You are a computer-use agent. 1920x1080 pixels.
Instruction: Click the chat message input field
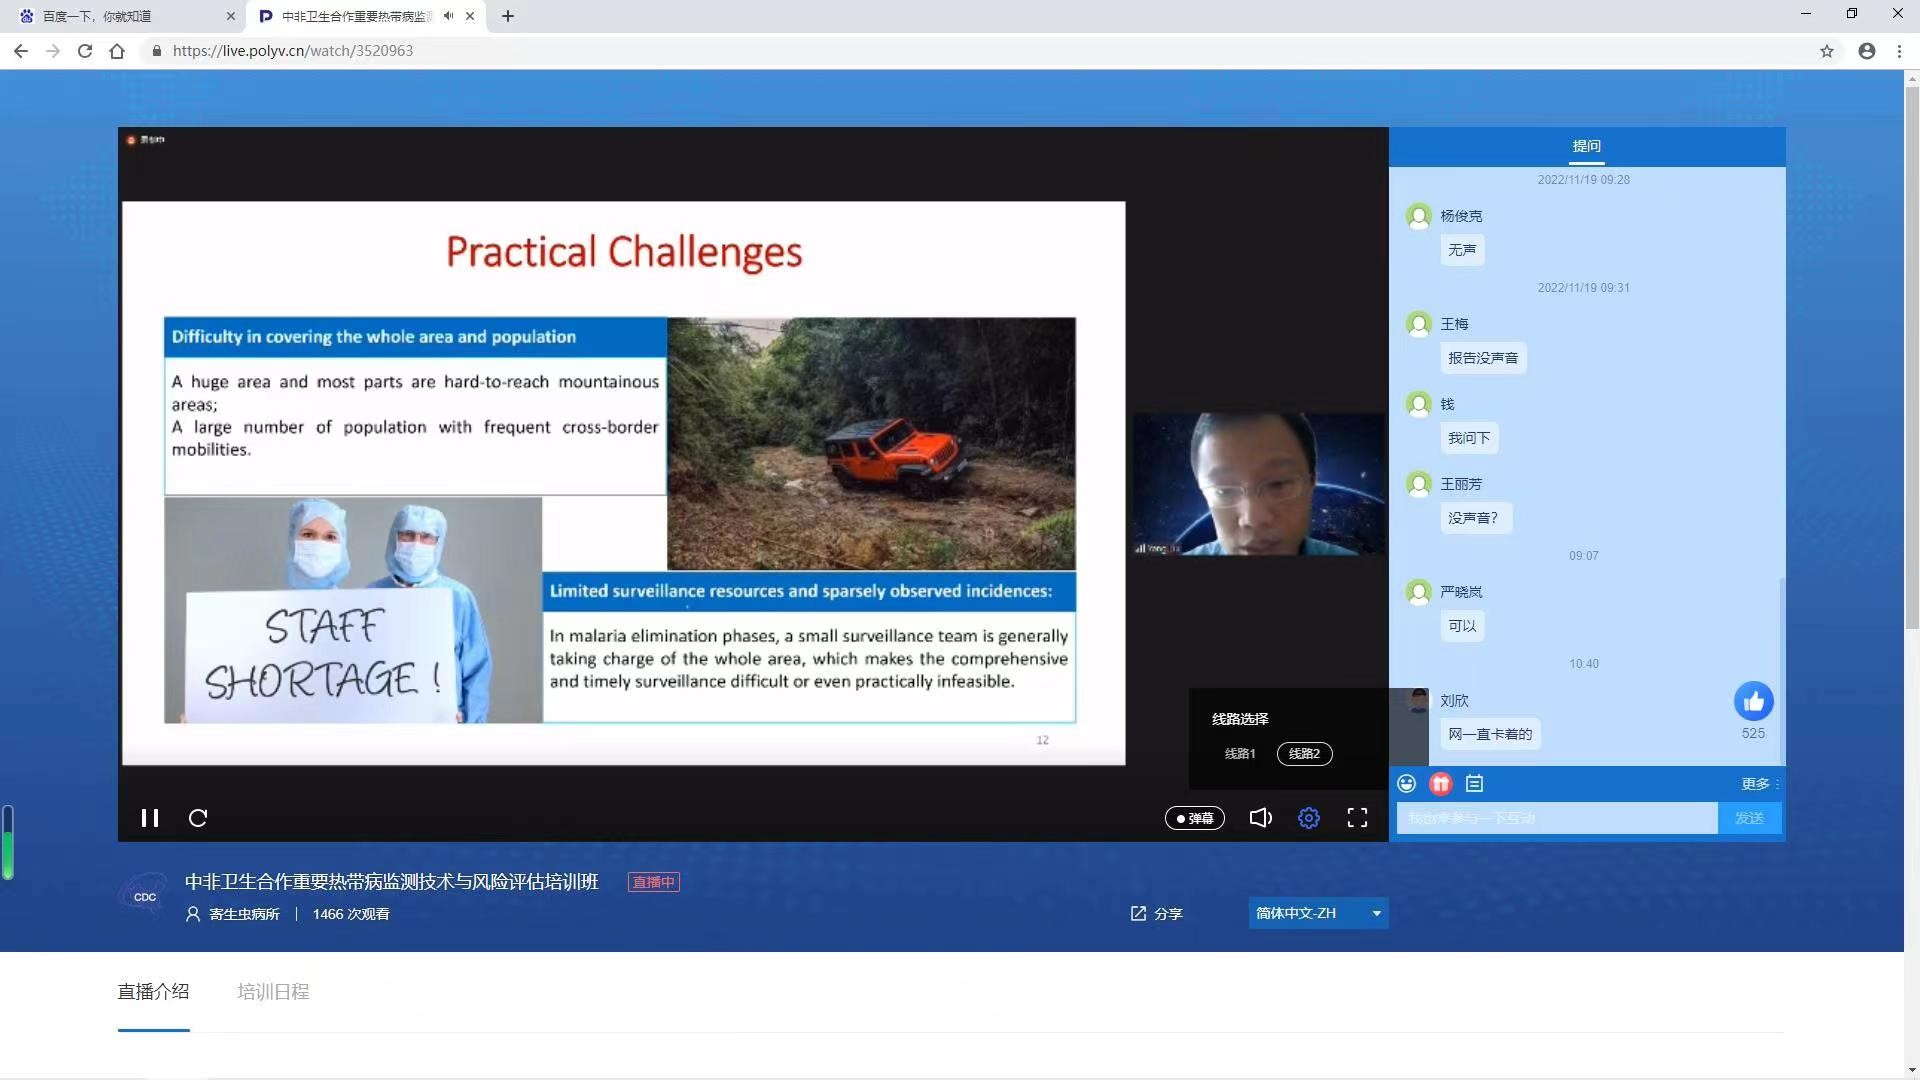(1556, 818)
